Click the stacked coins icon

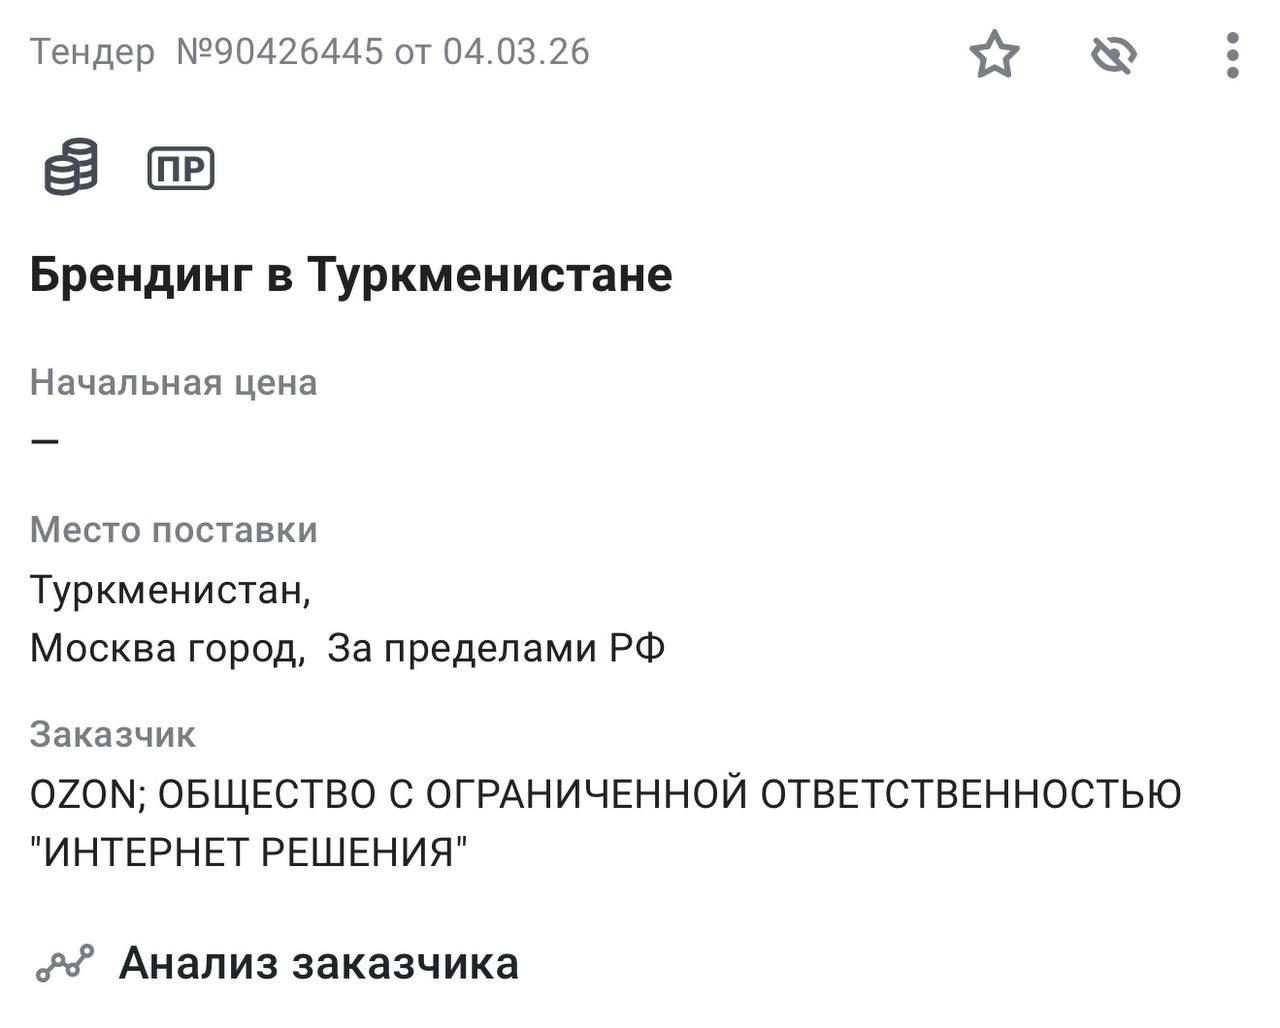coord(71,167)
